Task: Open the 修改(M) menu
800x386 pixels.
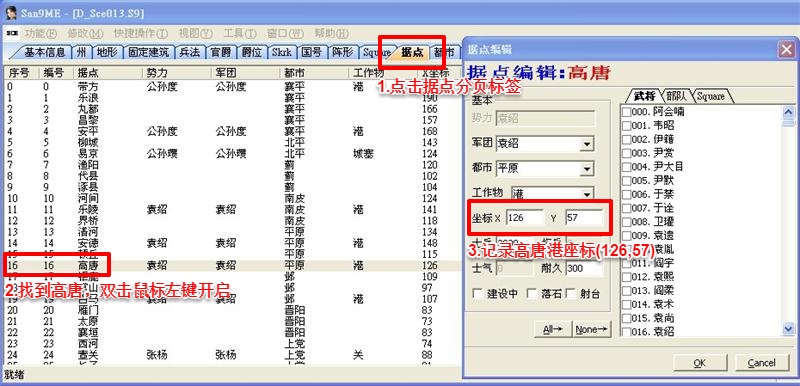Action: pyautogui.click(x=85, y=34)
